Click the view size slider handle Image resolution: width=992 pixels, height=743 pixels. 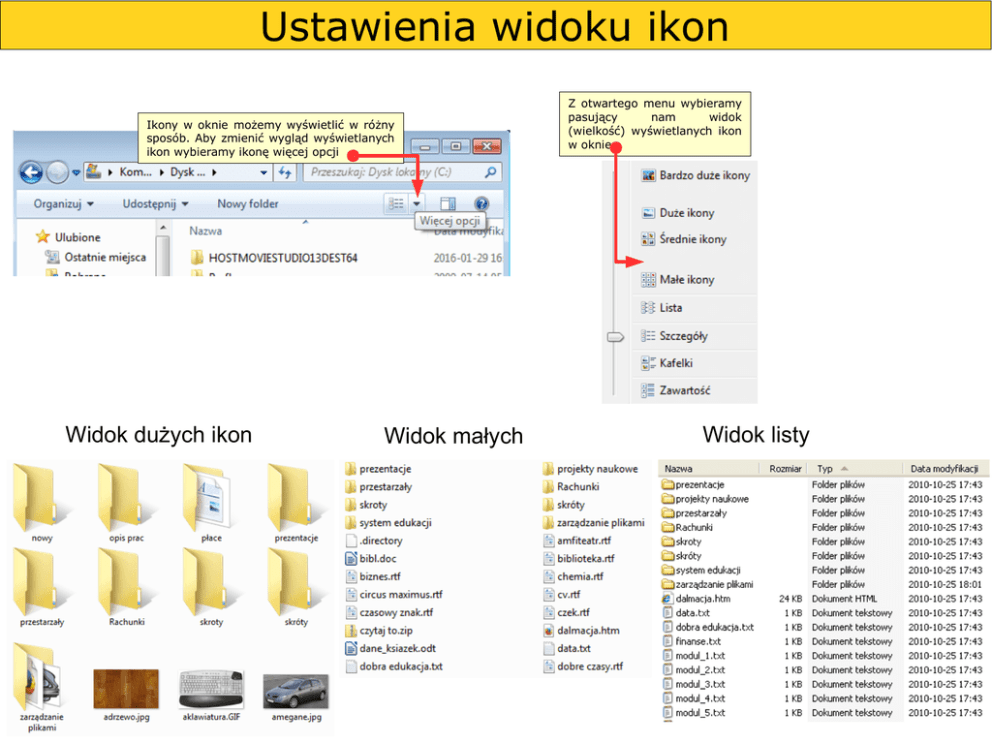click(615, 338)
